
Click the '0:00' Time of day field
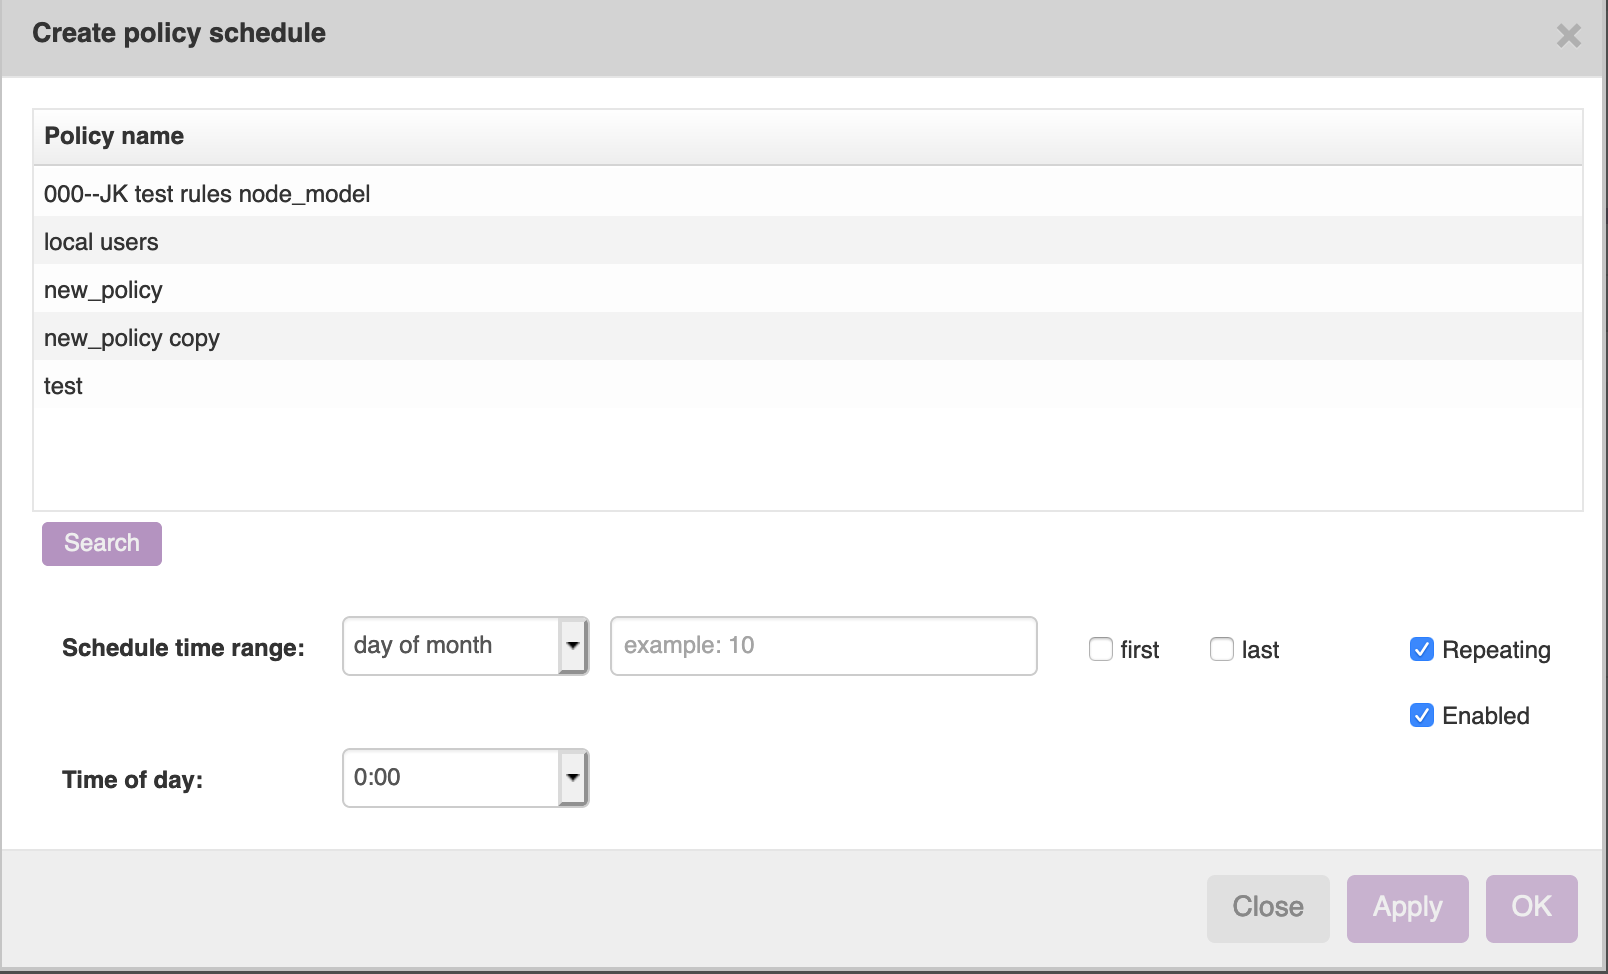(x=450, y=778)
